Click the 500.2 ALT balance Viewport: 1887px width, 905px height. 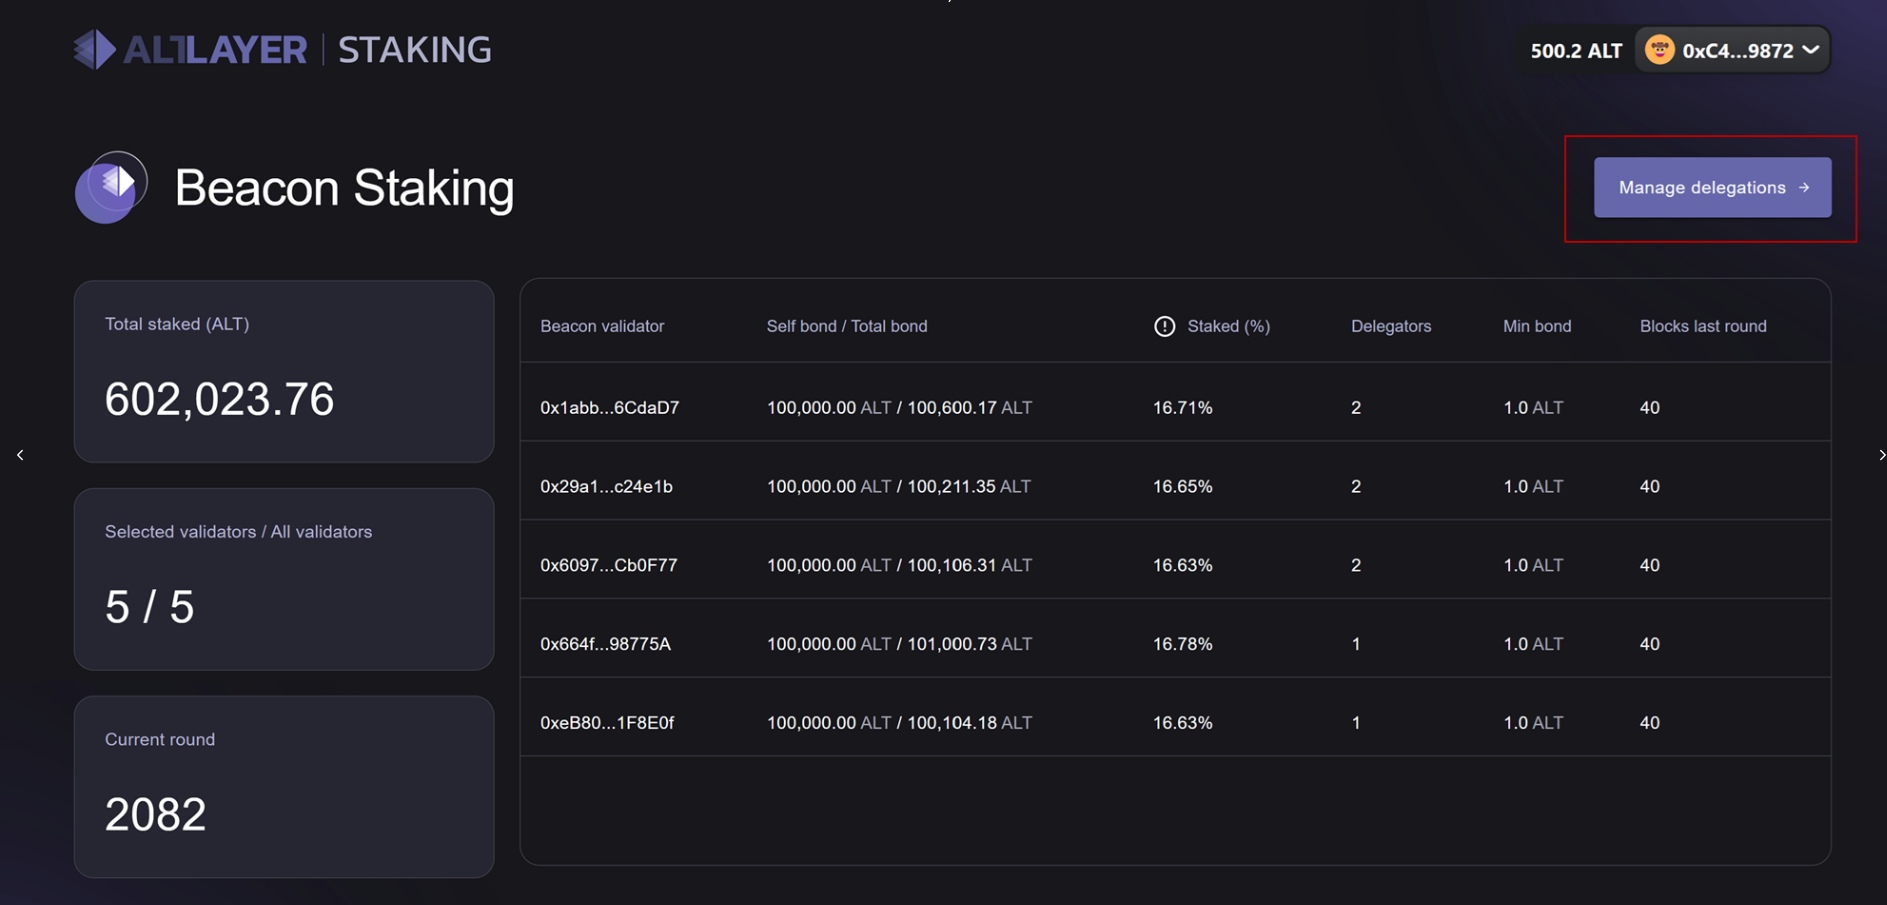1576,51
